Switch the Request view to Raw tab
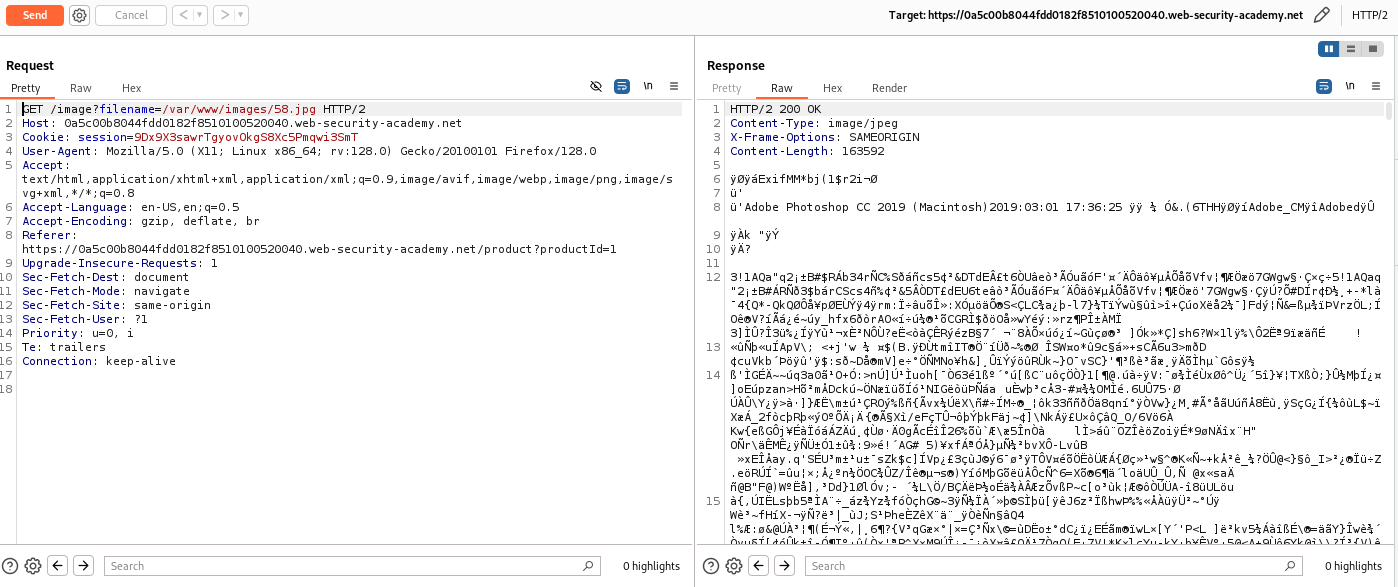This screenshot has width=1398, height=587. pos(80,88)
